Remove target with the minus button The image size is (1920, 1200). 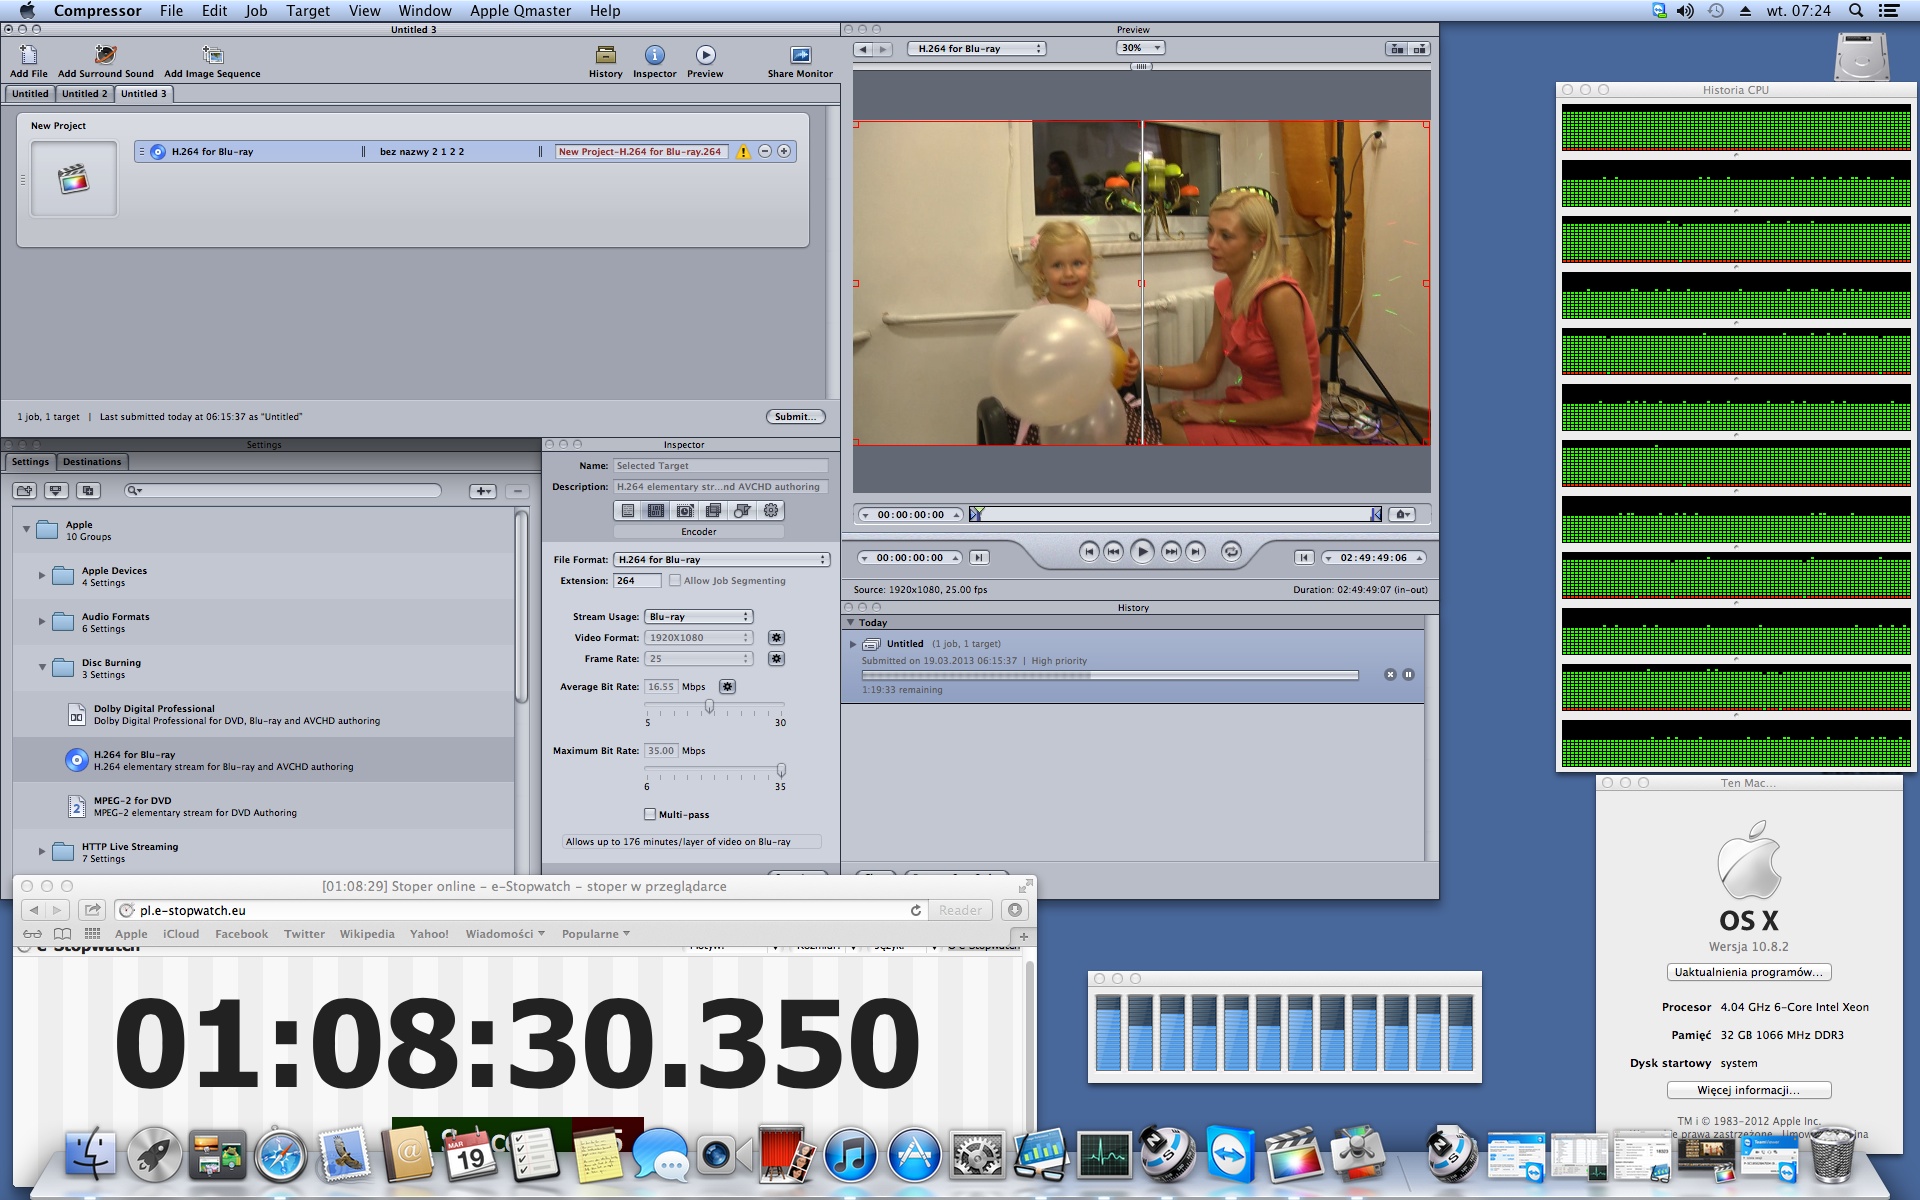pyautogui.click(x=765, y=152)
